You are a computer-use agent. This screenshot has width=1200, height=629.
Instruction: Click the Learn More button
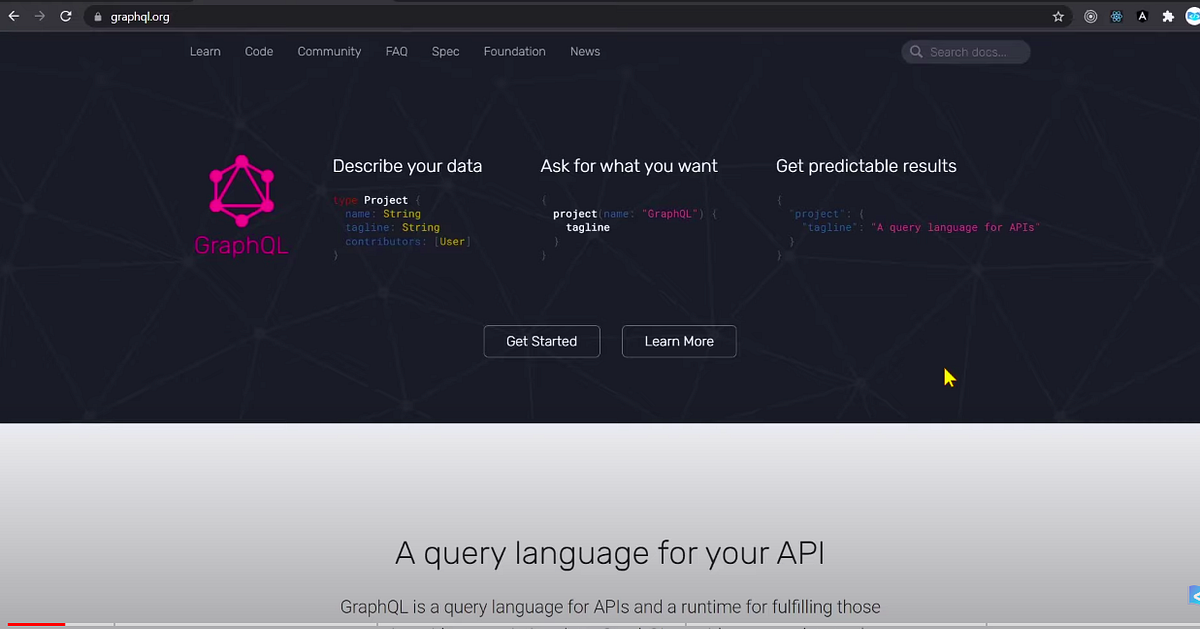679,341
